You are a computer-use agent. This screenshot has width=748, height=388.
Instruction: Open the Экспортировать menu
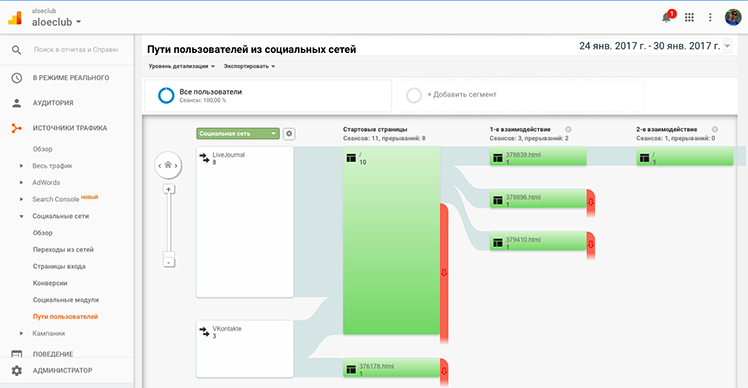[249, 66]
